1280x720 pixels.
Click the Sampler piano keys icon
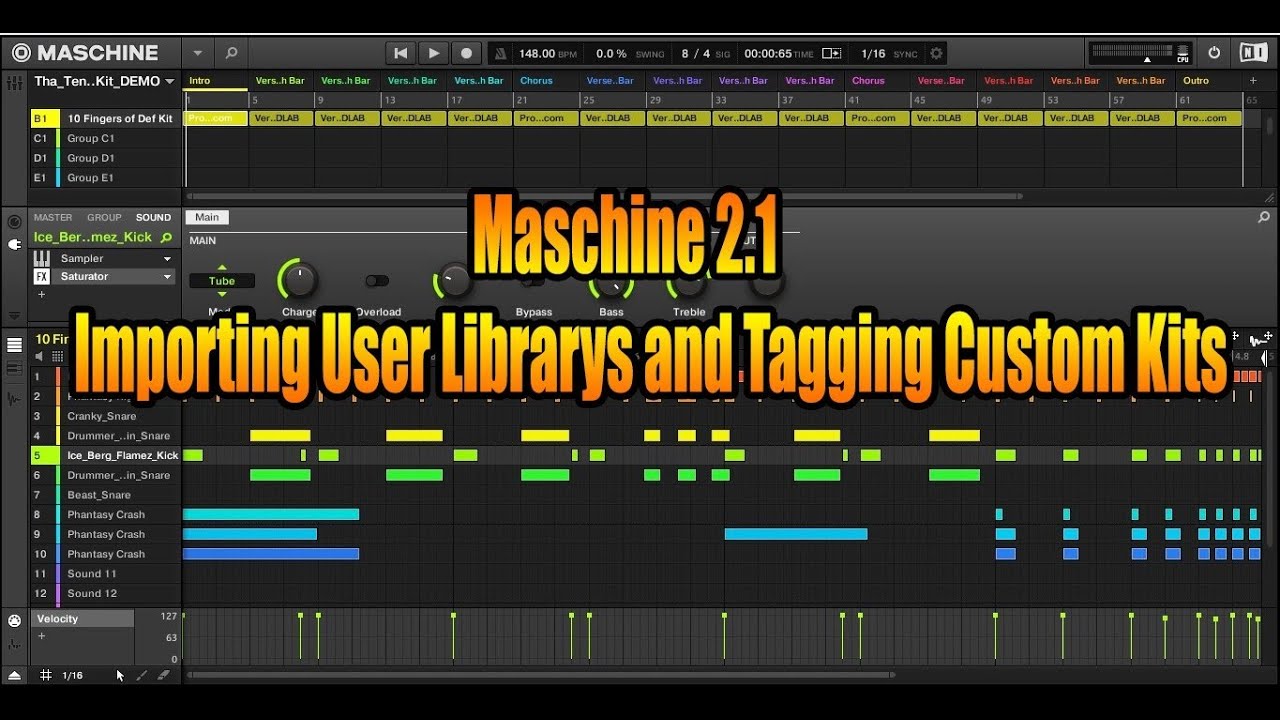[x=41, y=258]
